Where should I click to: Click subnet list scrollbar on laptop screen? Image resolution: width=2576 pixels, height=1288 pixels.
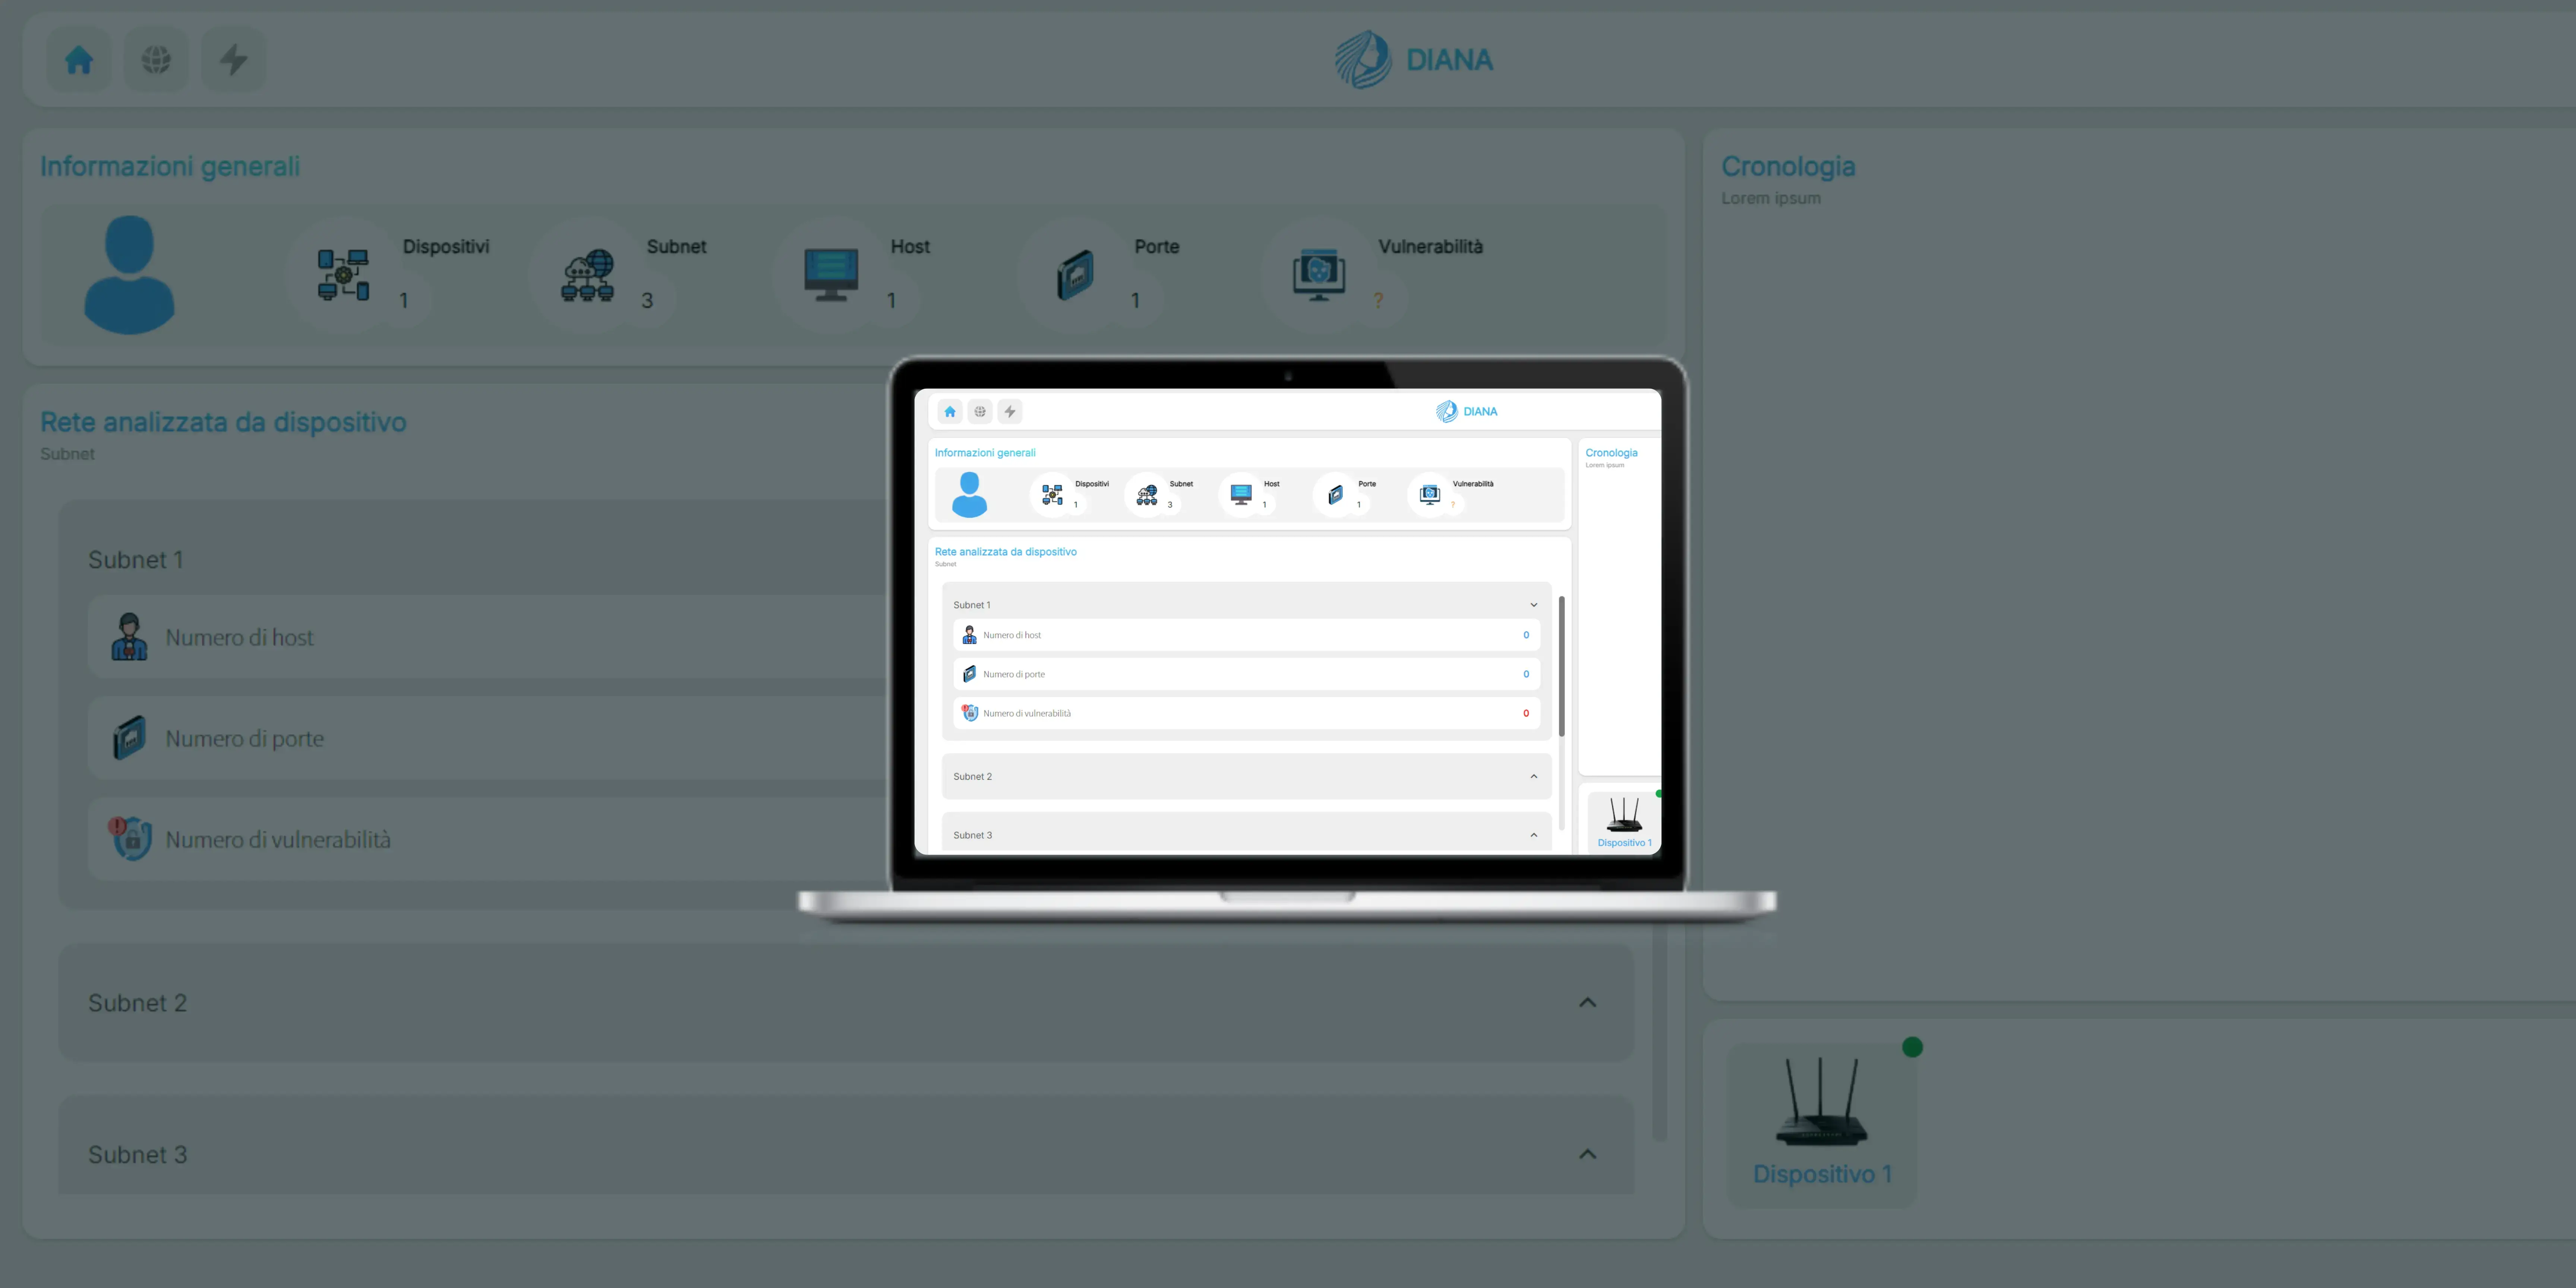click(x=1561, y=666)
